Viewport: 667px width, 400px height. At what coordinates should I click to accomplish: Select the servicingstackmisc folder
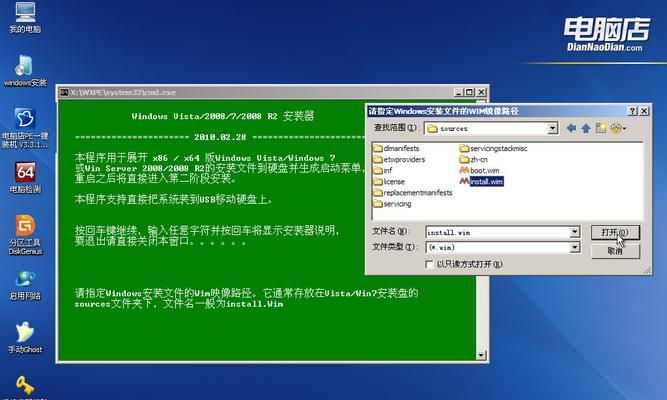(x=493, y=148)
